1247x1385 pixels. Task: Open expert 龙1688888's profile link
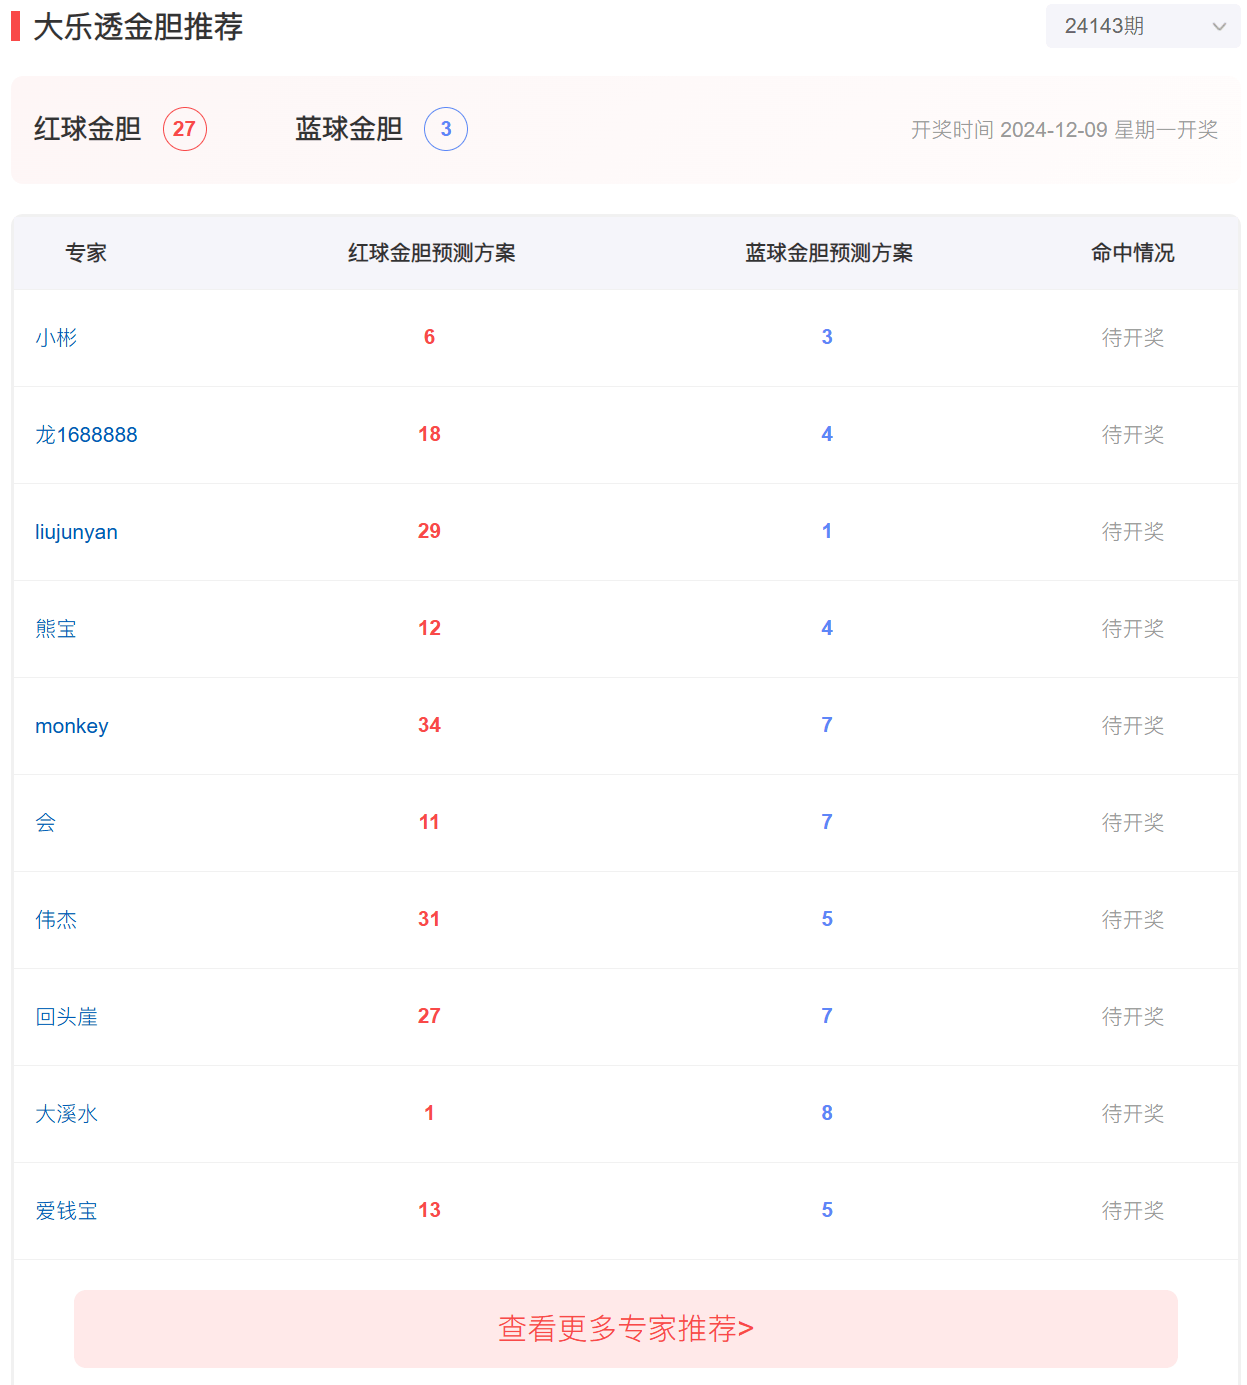86,435
